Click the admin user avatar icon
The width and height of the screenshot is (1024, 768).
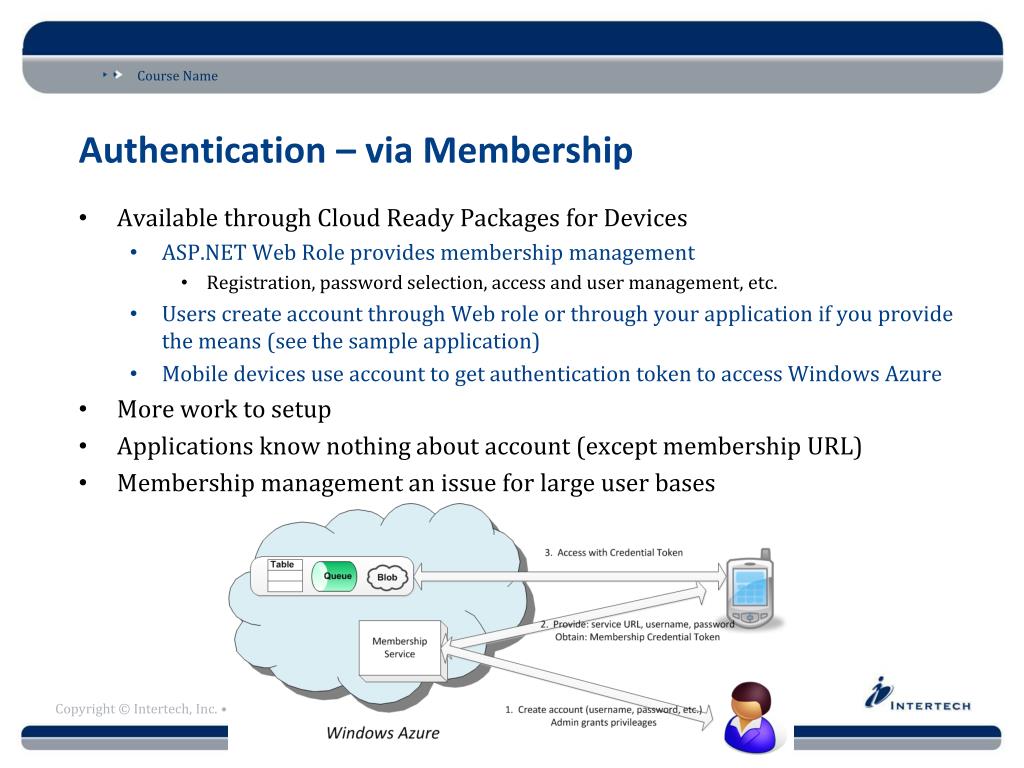[x=751, y=718]
